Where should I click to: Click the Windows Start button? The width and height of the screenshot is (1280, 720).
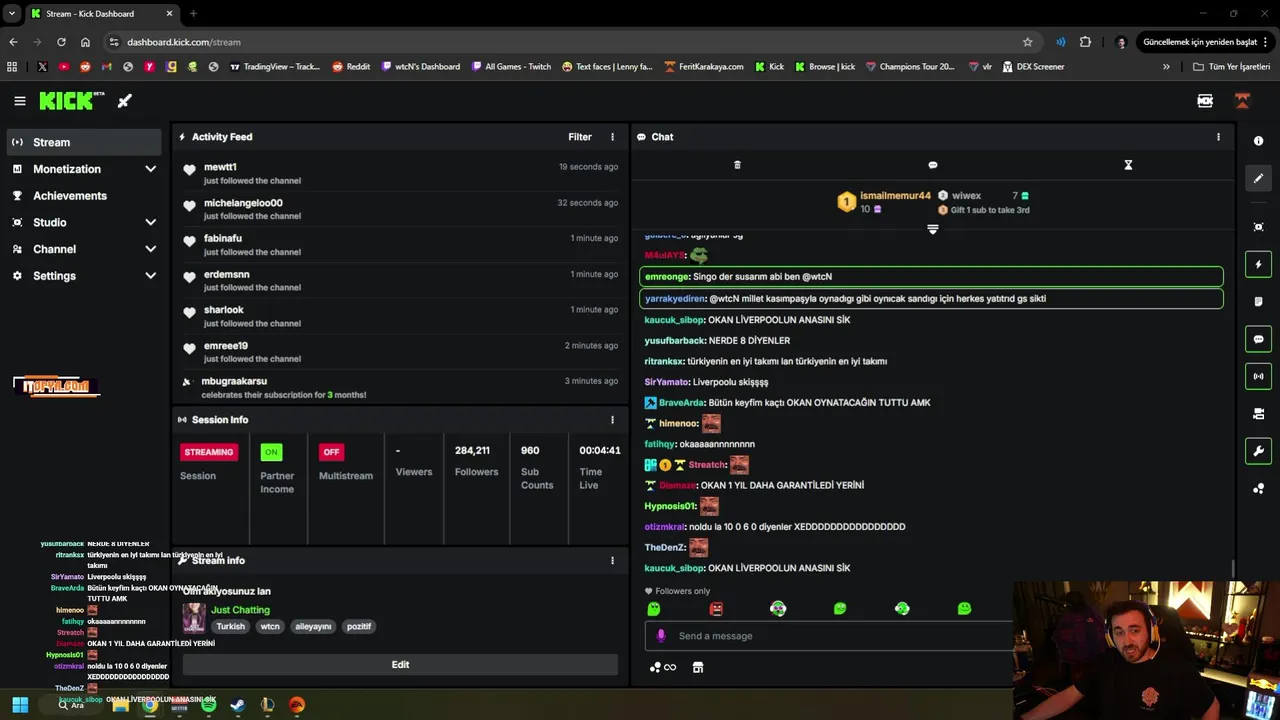20,705
